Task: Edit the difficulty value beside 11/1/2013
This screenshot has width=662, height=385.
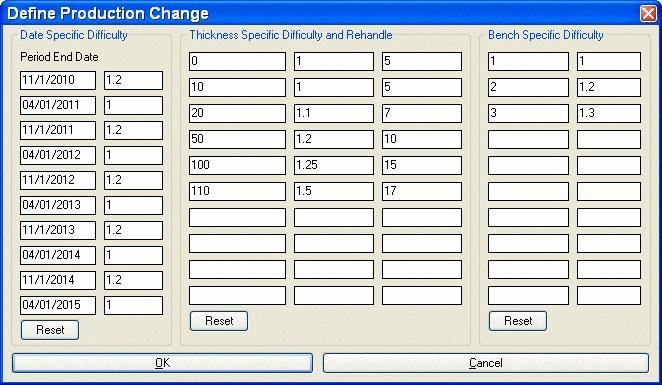Action: point(133,230)
